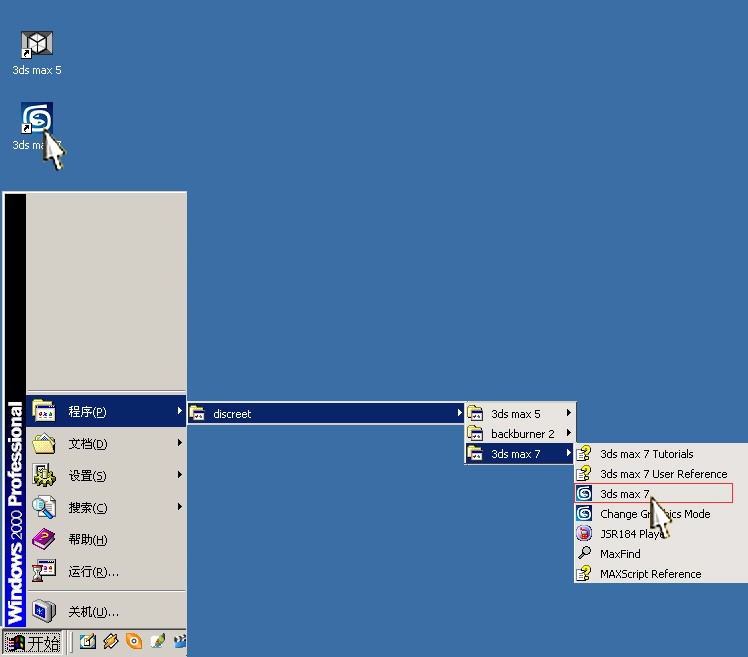Open the Run dialog from the Start menu
The image size is (748, 657).
[106, 571]
